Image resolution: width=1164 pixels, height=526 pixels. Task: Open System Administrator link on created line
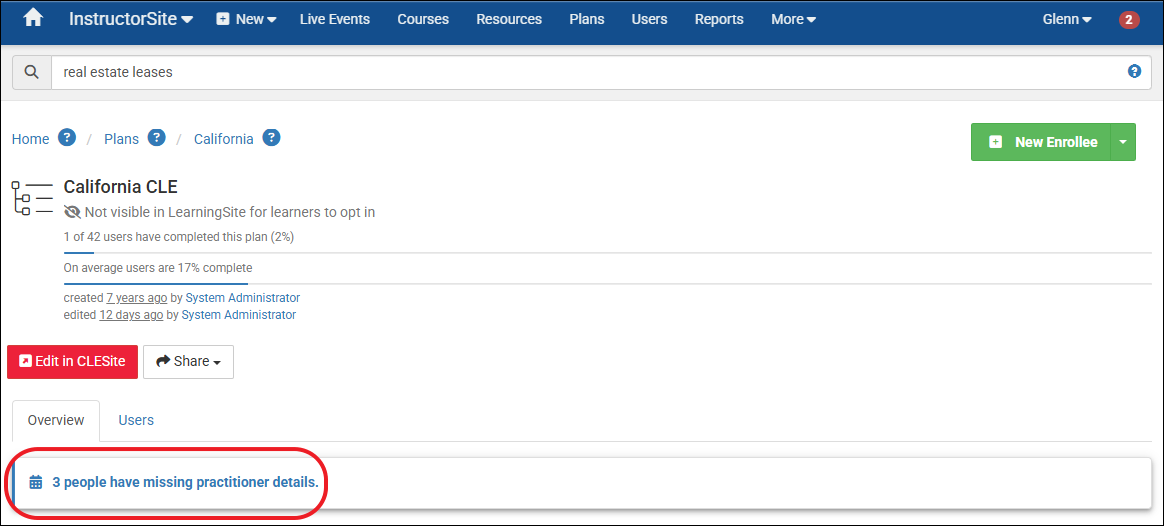(243, 297)
